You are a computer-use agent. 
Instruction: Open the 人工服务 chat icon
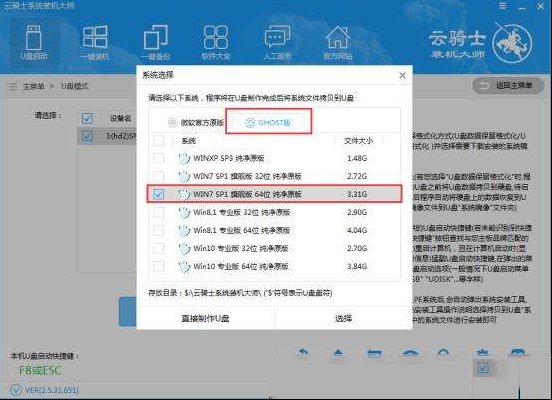277,43
